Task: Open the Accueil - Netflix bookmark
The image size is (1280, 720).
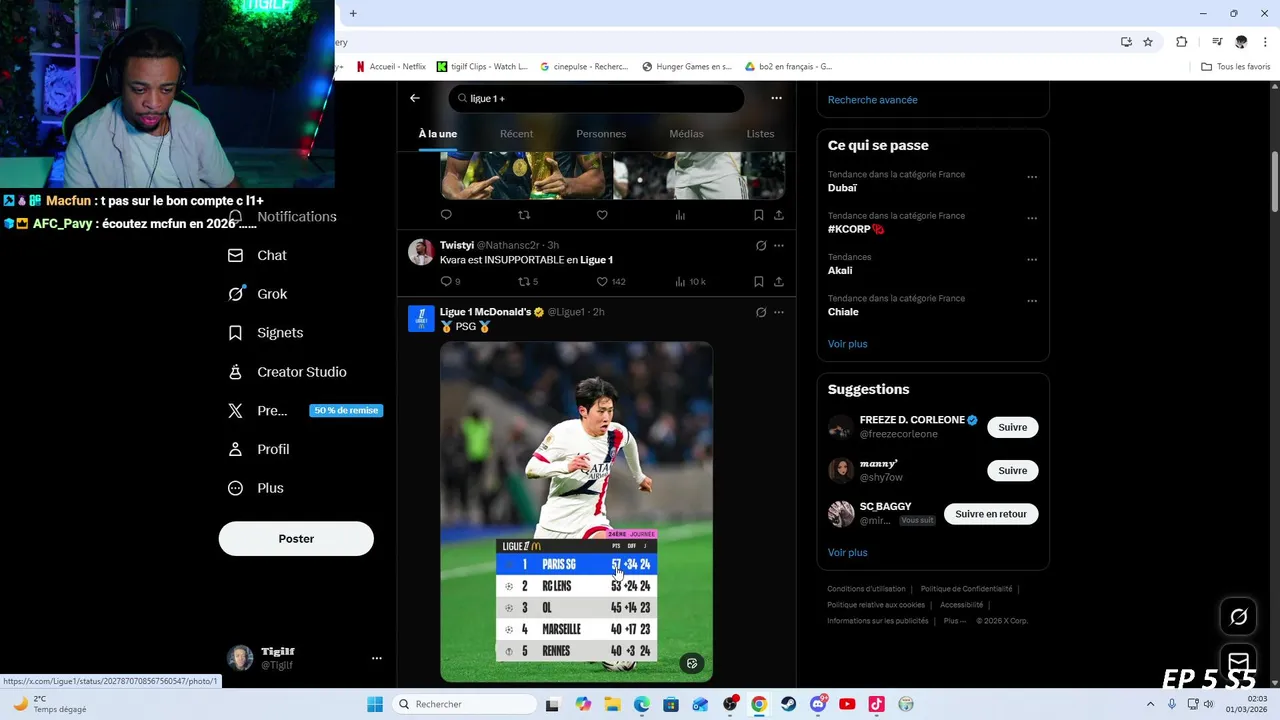Action: click(x=391, y=67)
